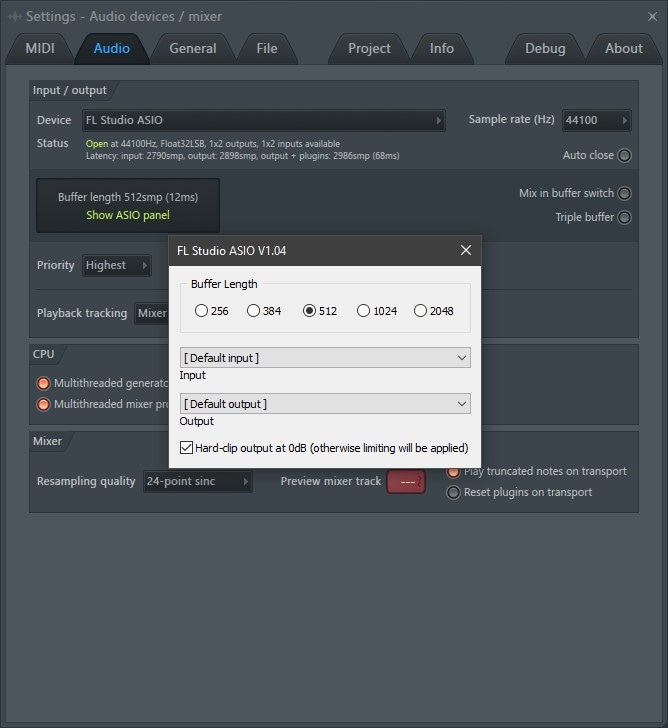The image size is (668, 728).
Task: Click the CPU section header
Action: pyautogui.click(x=43, y=354)
